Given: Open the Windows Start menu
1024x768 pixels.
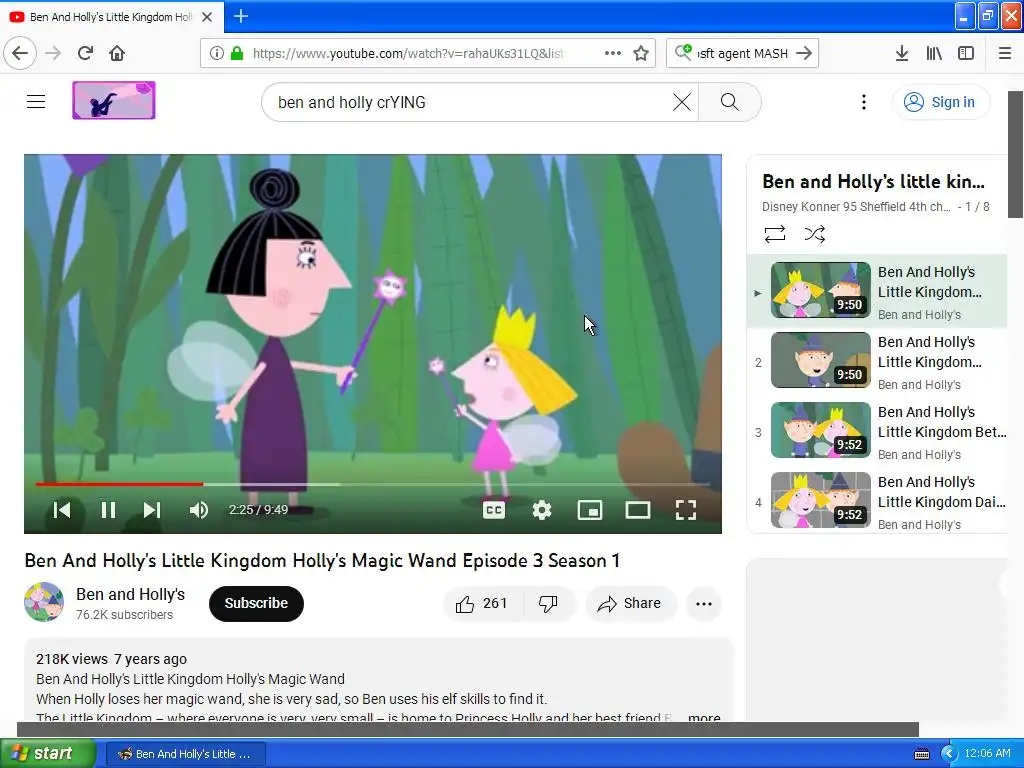Looking at the screenshot, I should [x=46, y=754].
